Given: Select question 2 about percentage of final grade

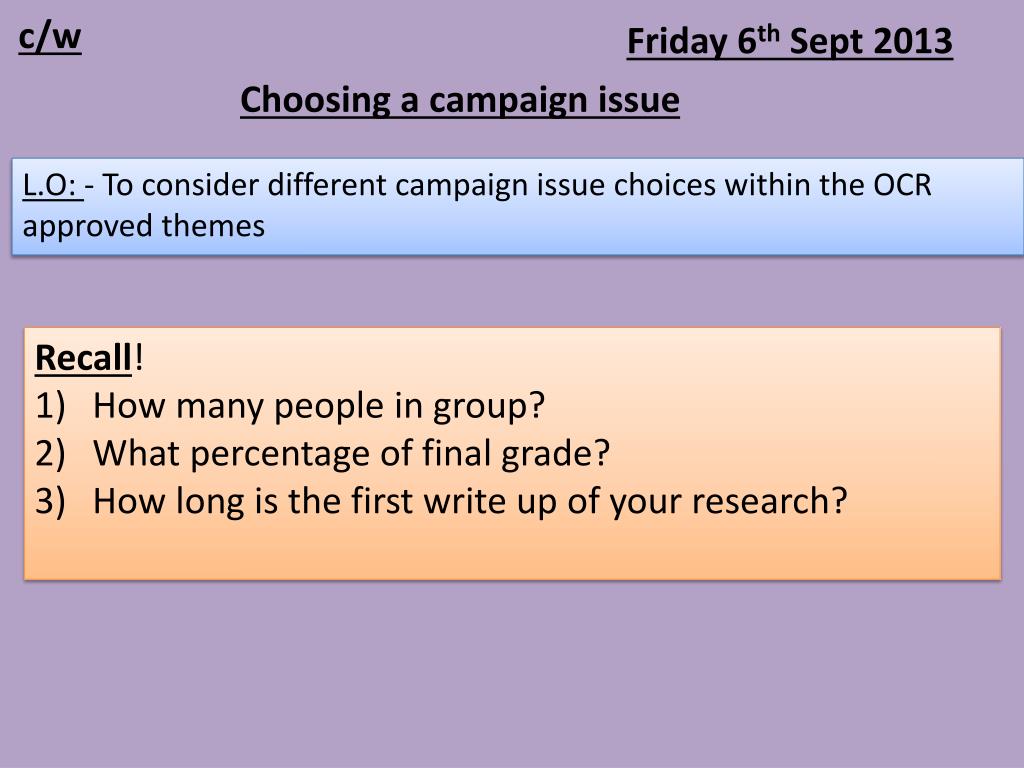Looking at the screenshot, I should [x=351, y=454].
